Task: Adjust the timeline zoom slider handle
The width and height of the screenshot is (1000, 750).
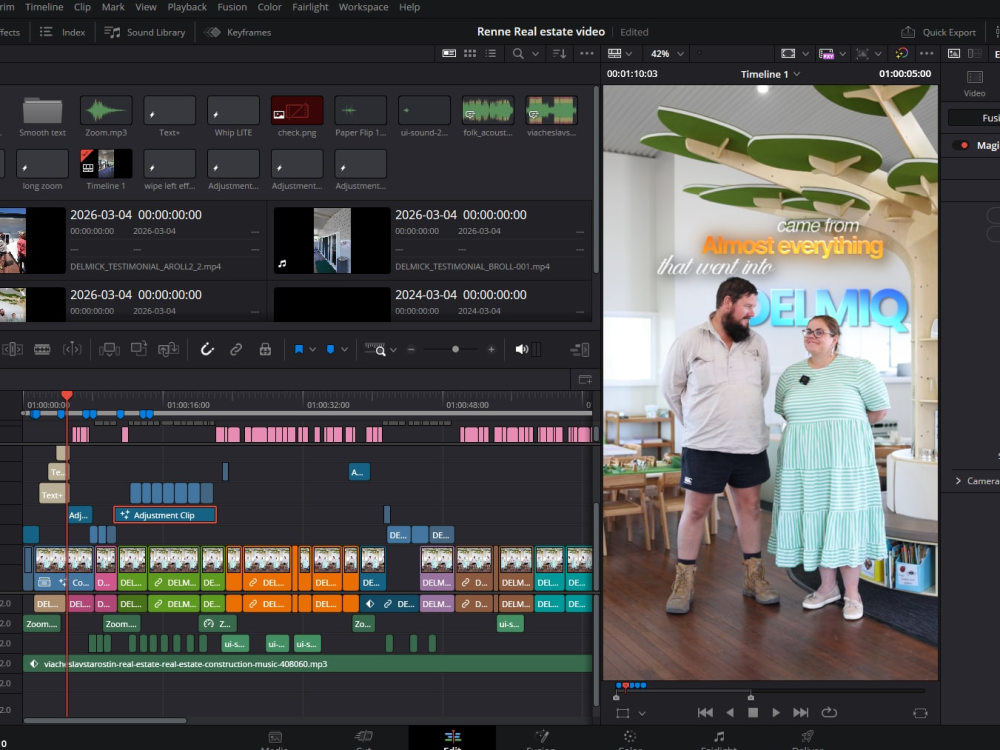Action: click(x=455, y=349)
